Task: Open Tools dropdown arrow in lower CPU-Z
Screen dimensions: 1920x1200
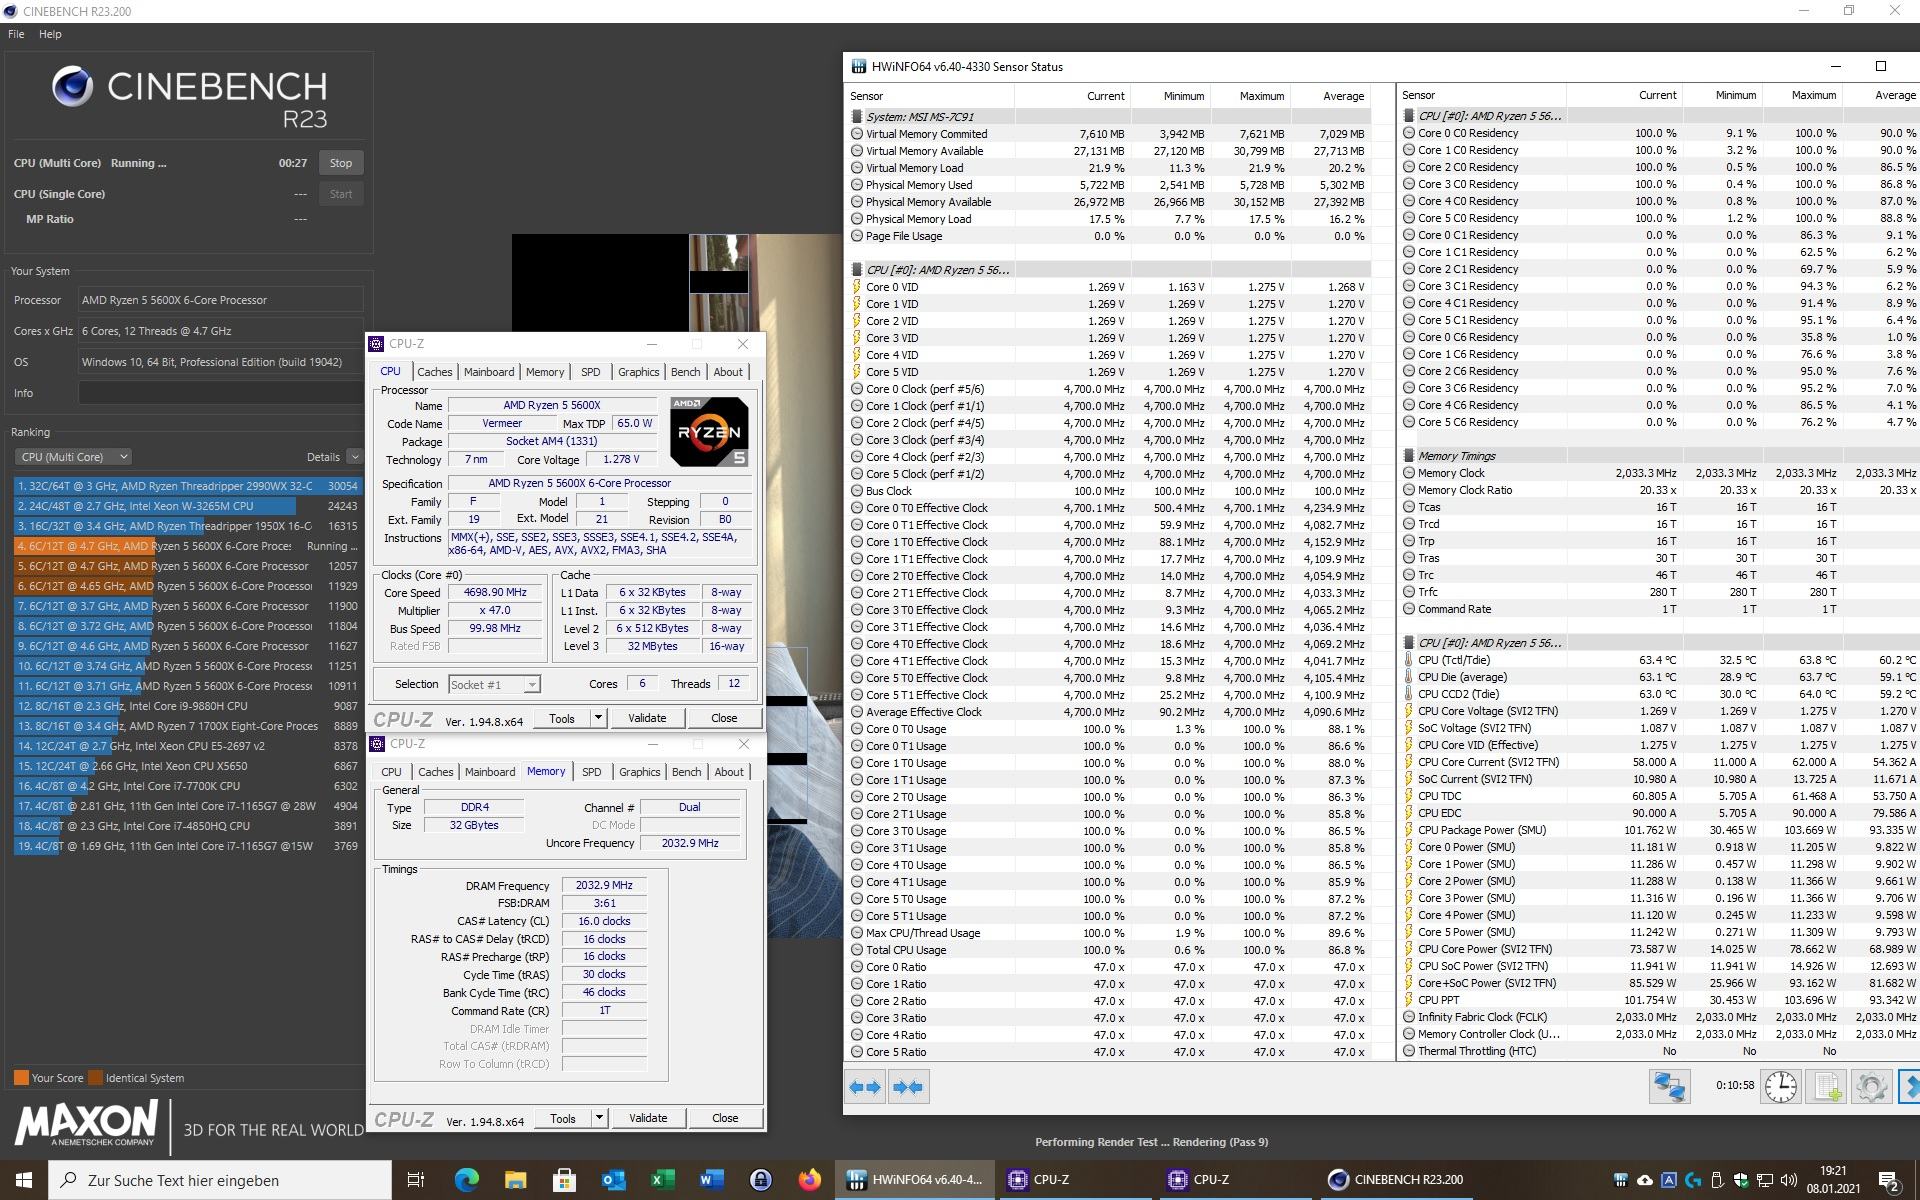Action: pos(599,1118)
